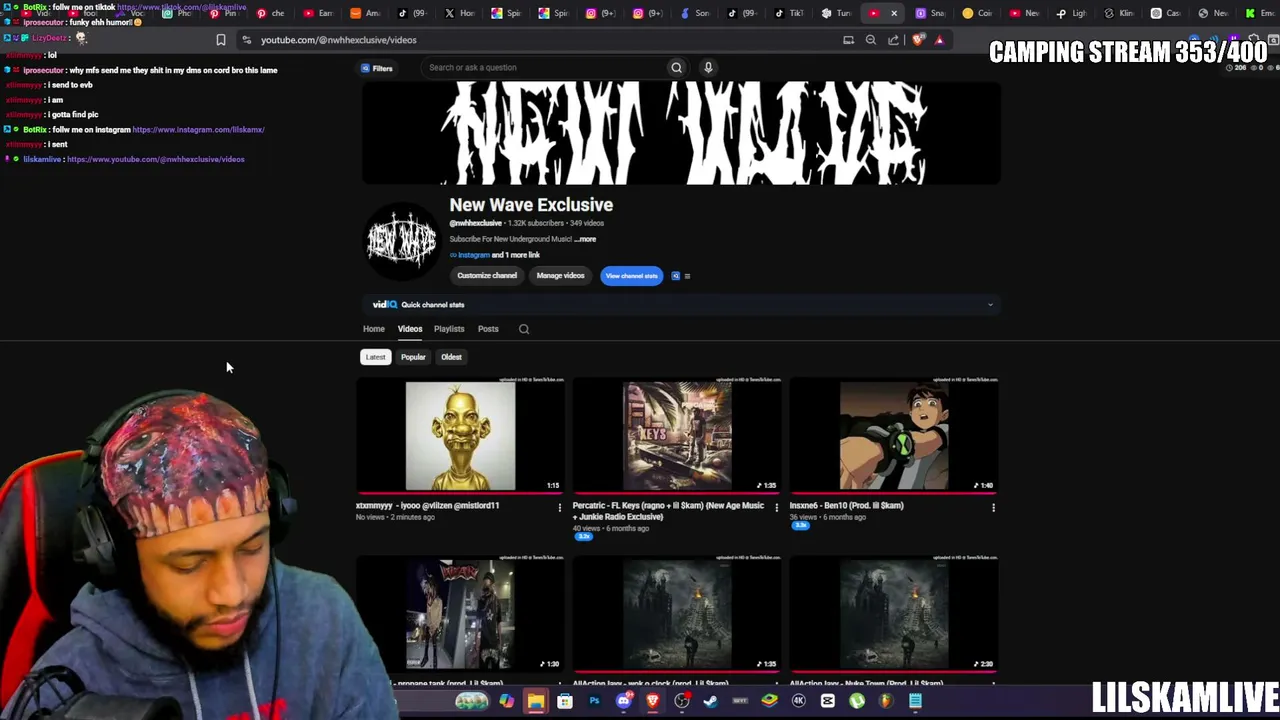
Task: Expand the vidIQ Quick channel stats panel
Action: tap(990, 305)
